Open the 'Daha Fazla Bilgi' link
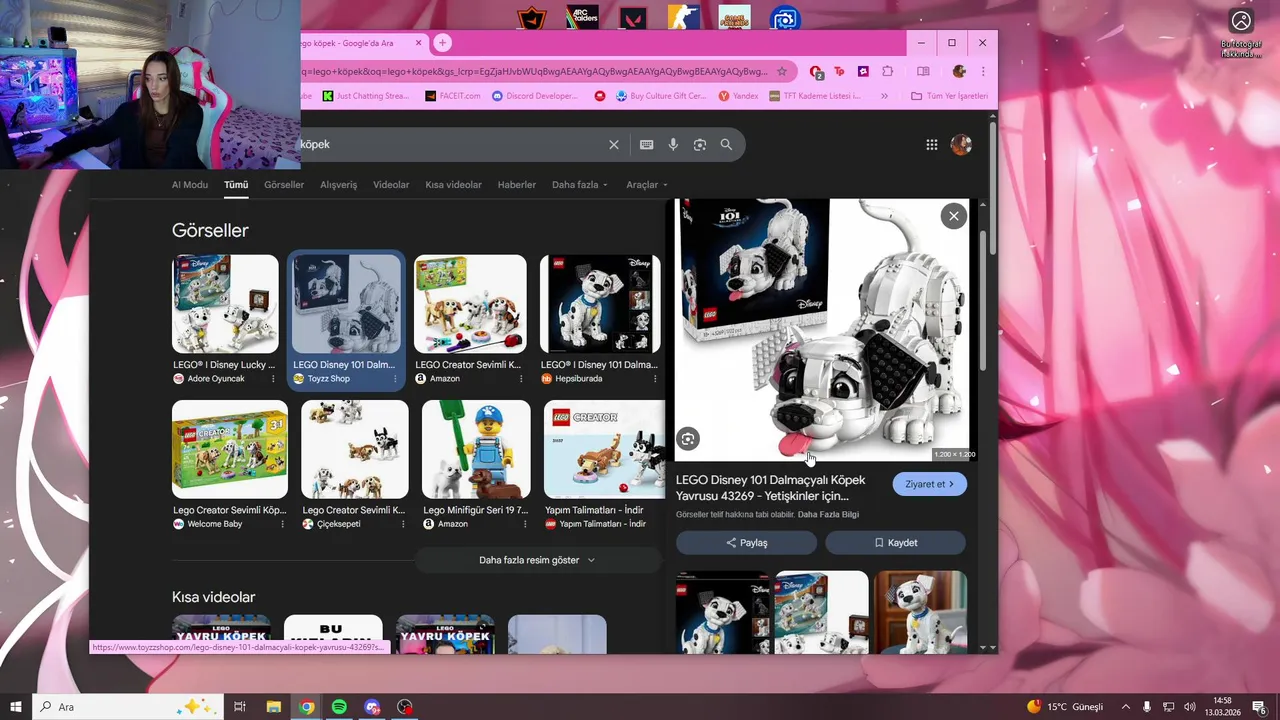Viewport: 1280px width, 720px height. pyautogui.click(x=828, y=515)
